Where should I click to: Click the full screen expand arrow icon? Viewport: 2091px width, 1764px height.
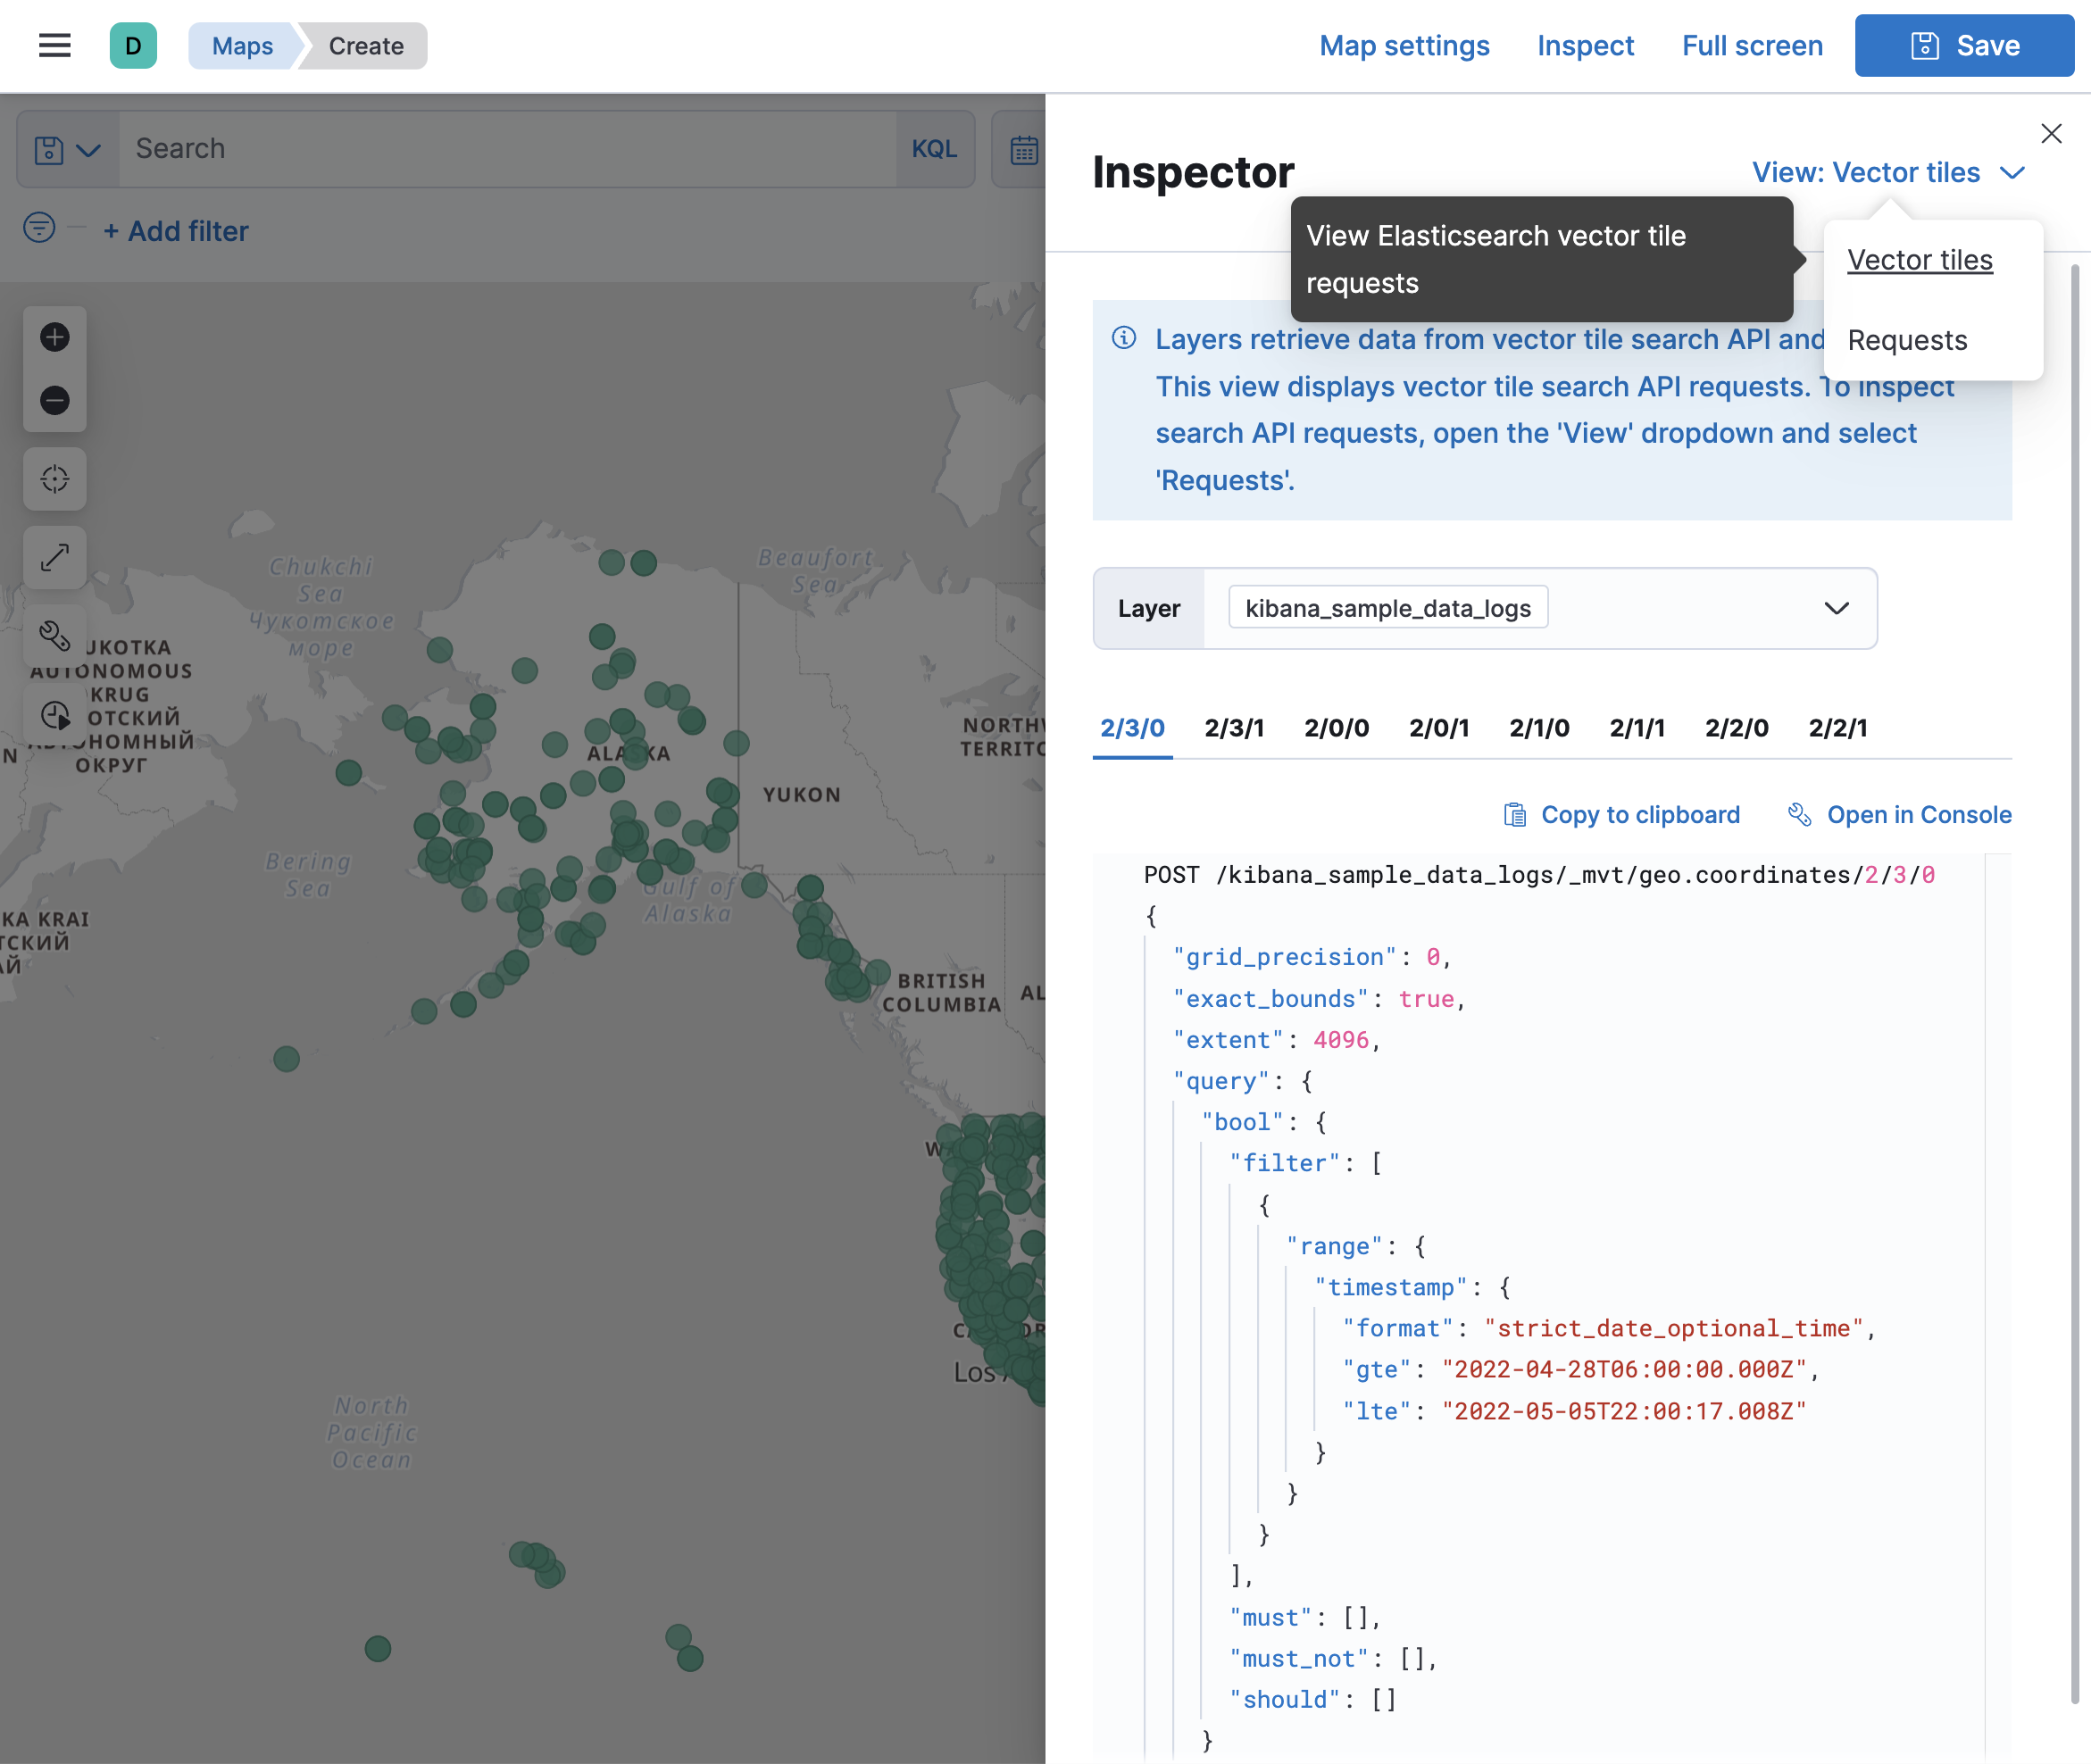tap(55, 557)
